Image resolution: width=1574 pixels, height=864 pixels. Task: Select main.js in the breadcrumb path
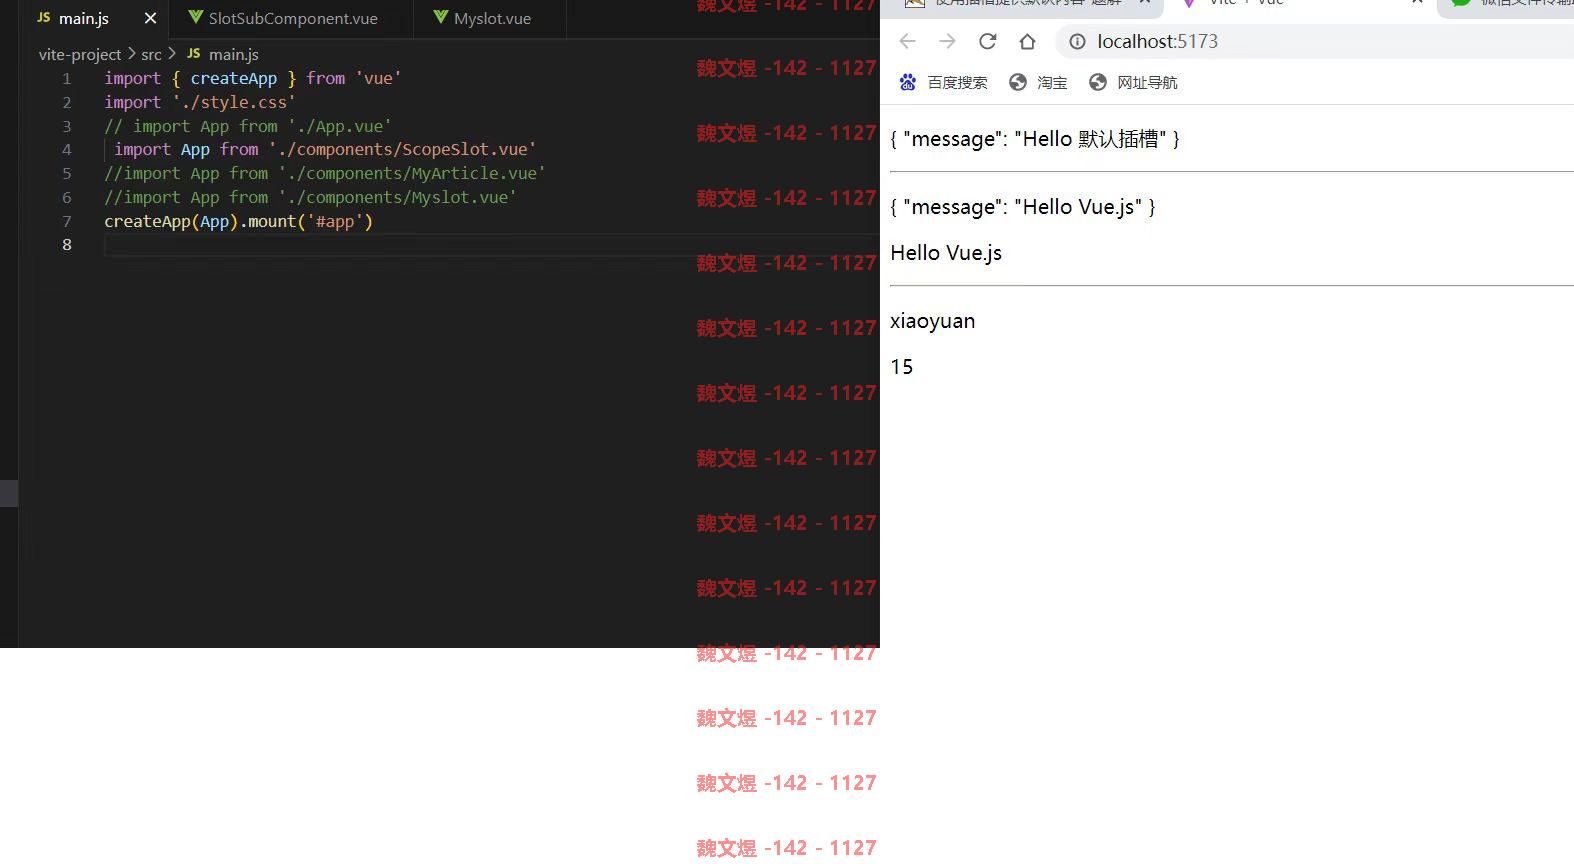tap(234, 54)
